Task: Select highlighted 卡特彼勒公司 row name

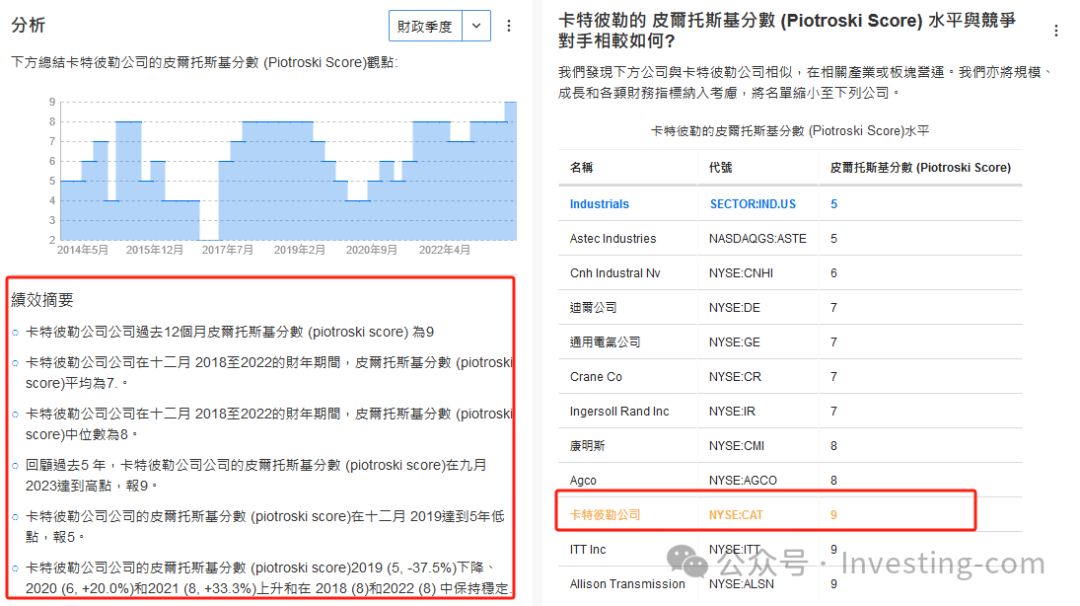Action: coord(605,514)
